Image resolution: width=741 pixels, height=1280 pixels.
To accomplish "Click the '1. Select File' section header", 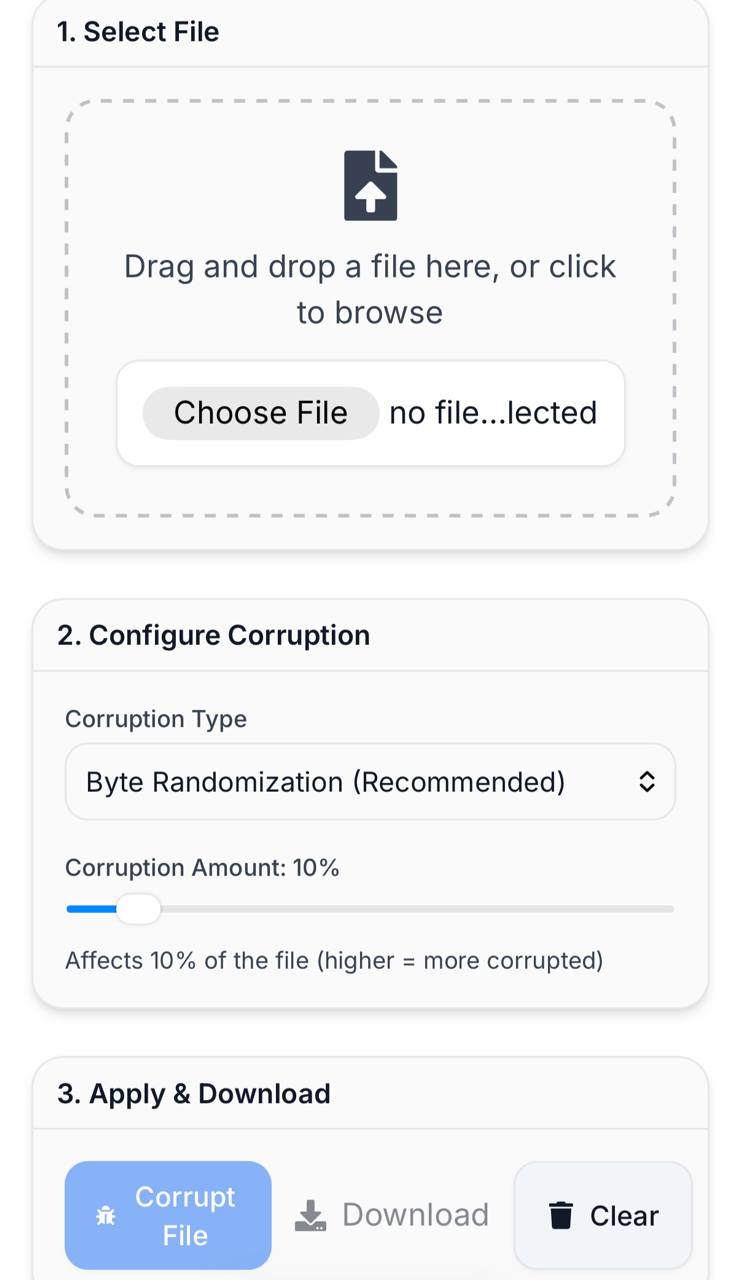I will [x=138, y=32].
